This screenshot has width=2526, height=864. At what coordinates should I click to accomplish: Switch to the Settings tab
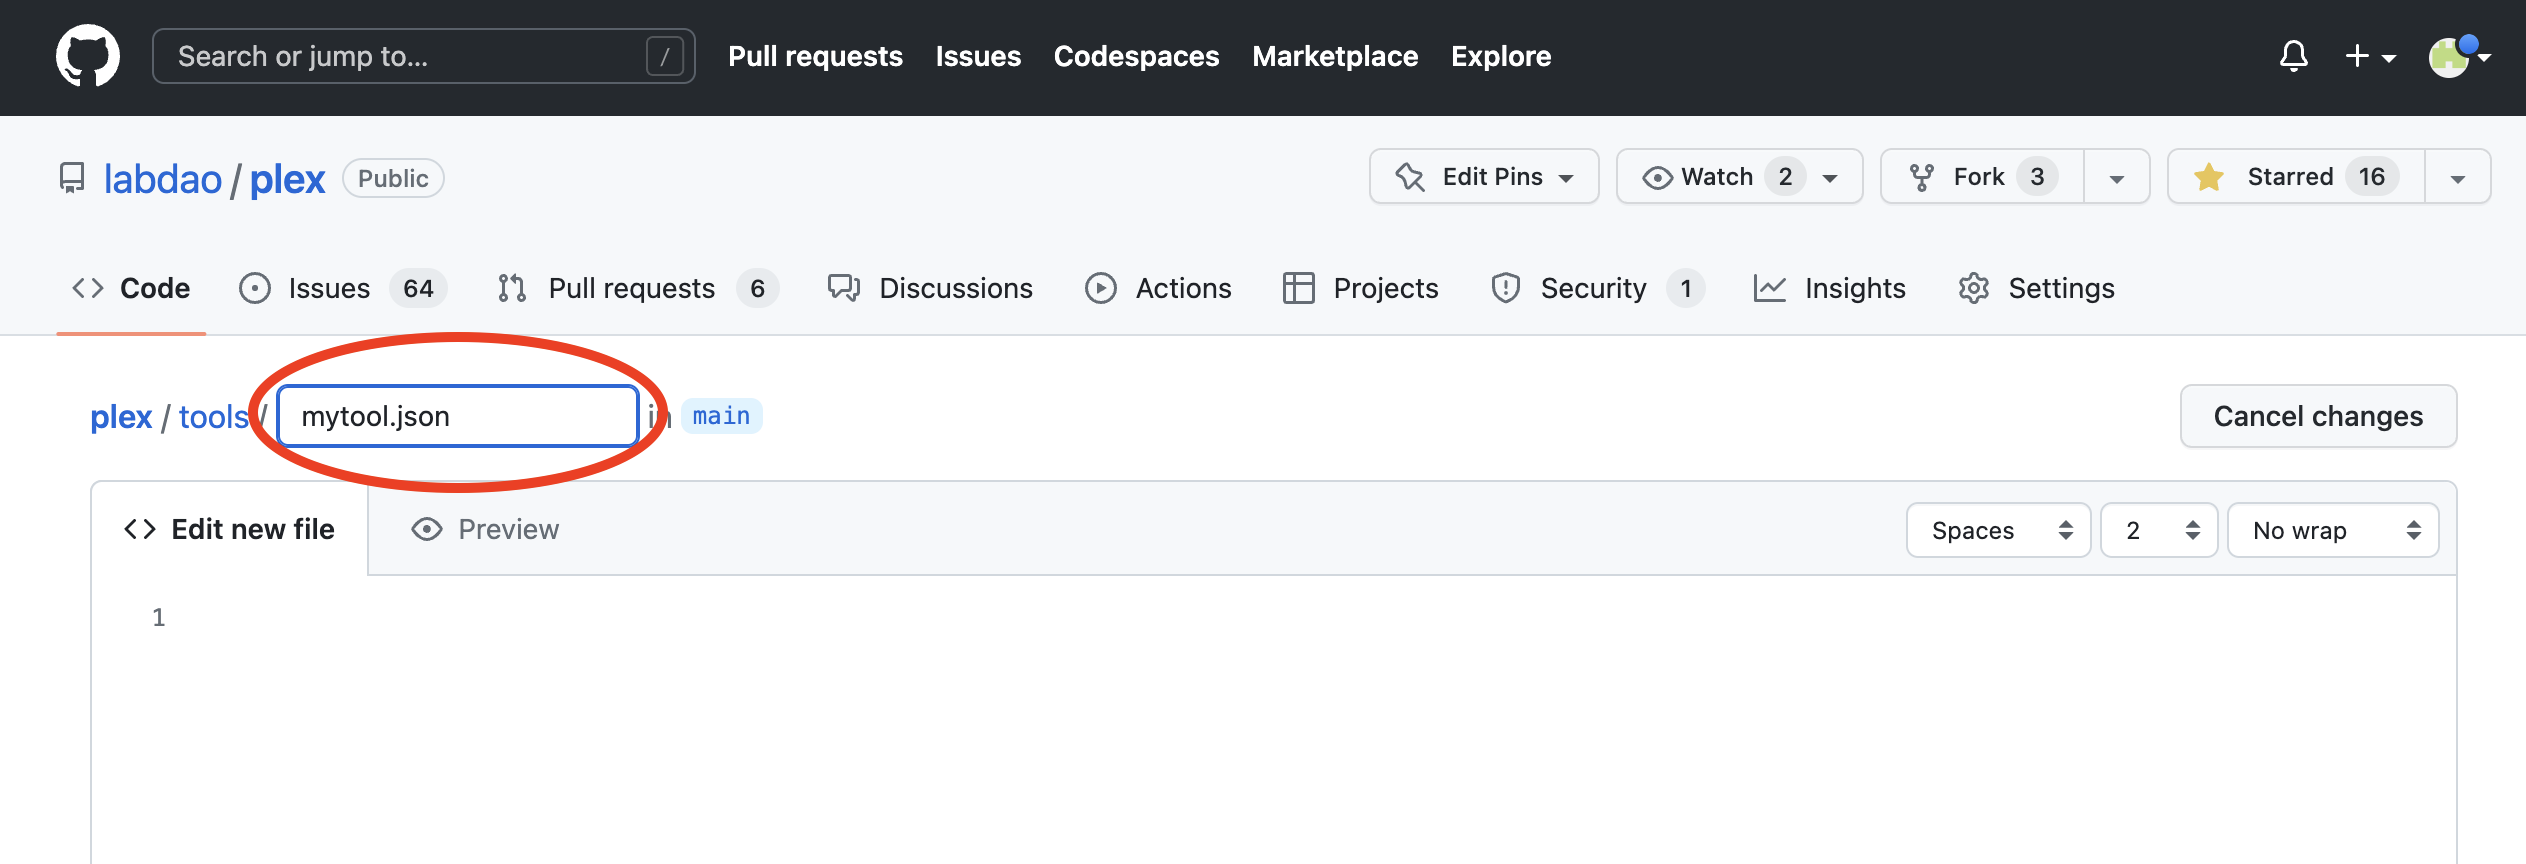2036,288
